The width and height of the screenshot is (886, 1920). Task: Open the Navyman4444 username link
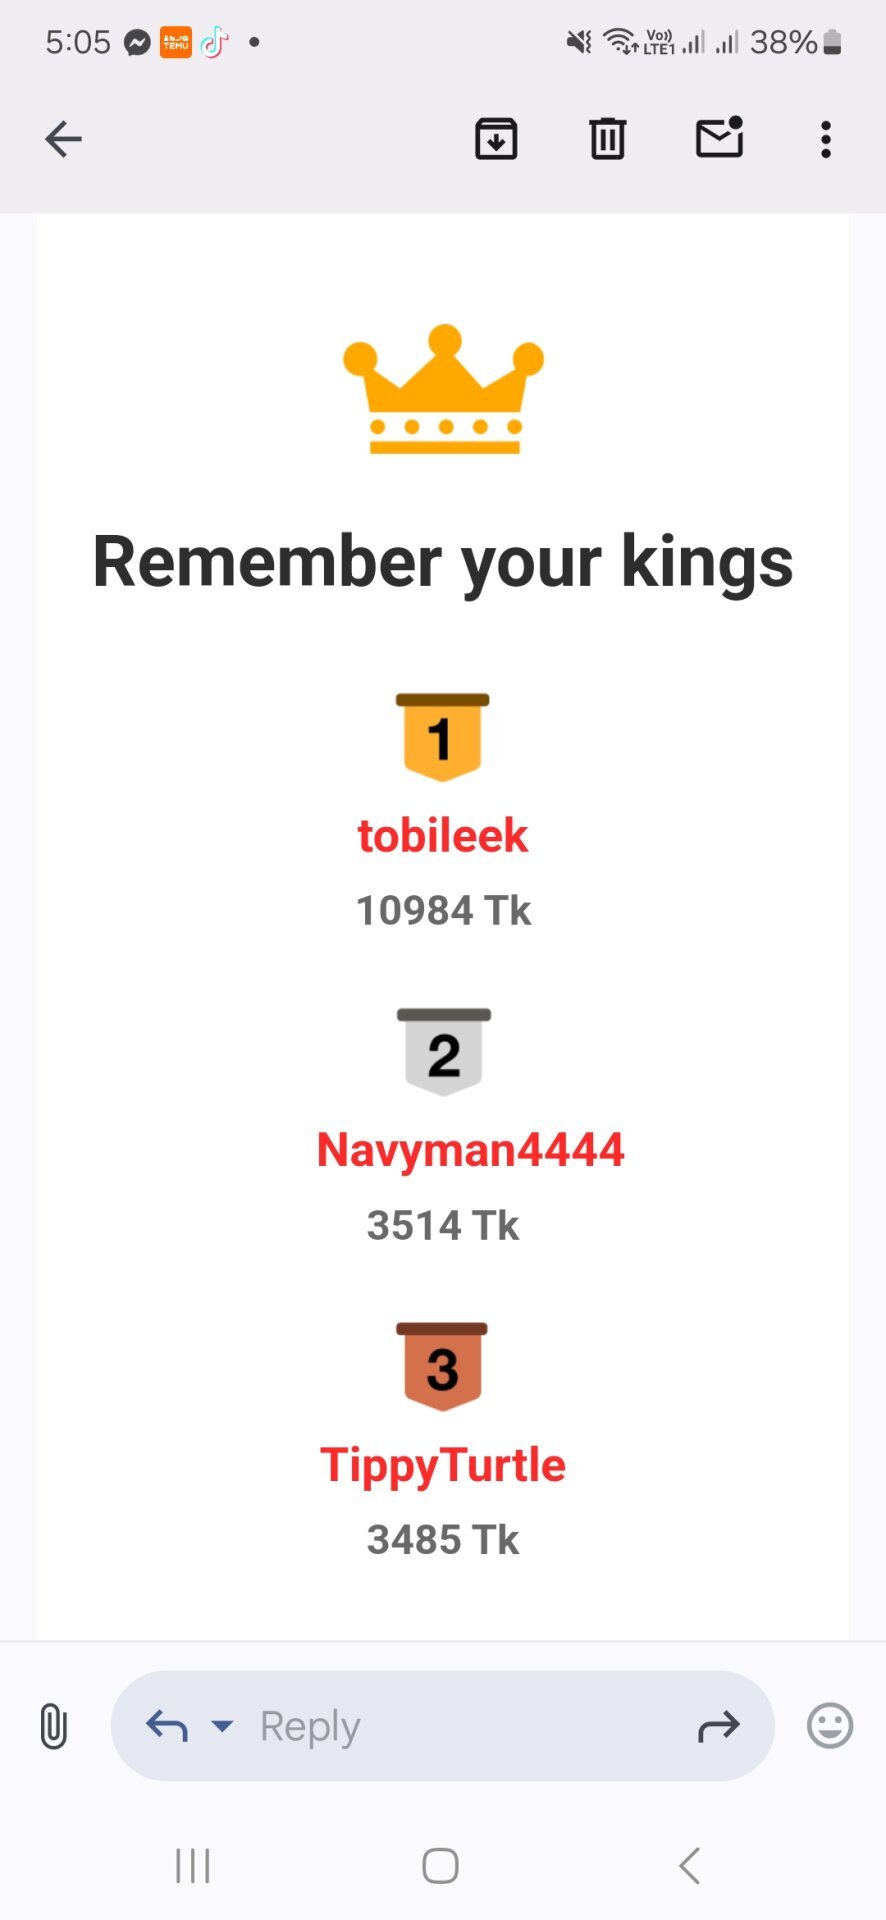pyautogui.click(x=470, y=1150)
